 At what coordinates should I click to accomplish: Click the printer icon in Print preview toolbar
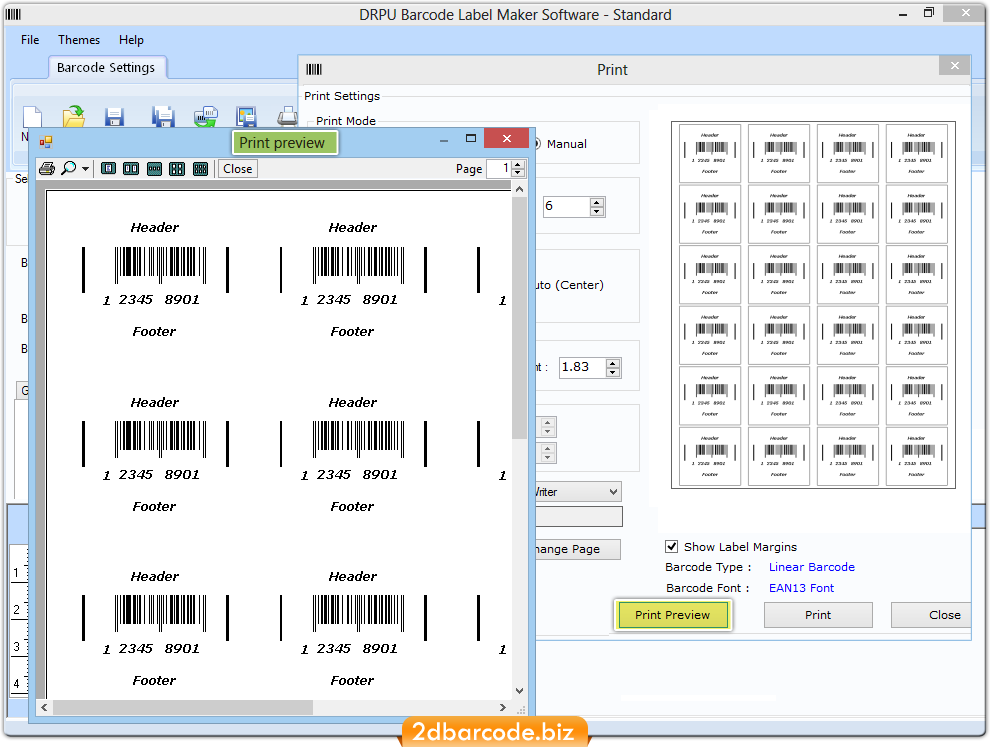pos(47,169)
